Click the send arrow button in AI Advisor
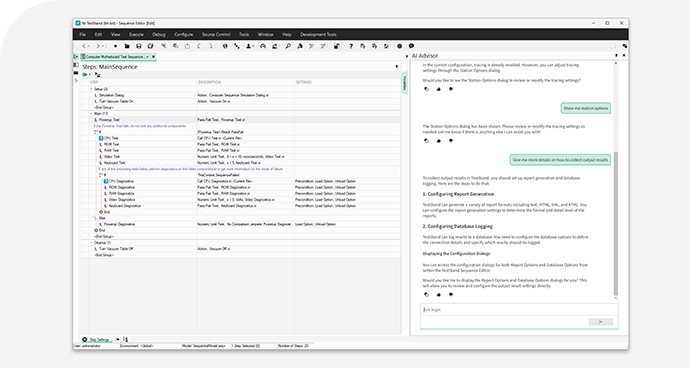 601,322
